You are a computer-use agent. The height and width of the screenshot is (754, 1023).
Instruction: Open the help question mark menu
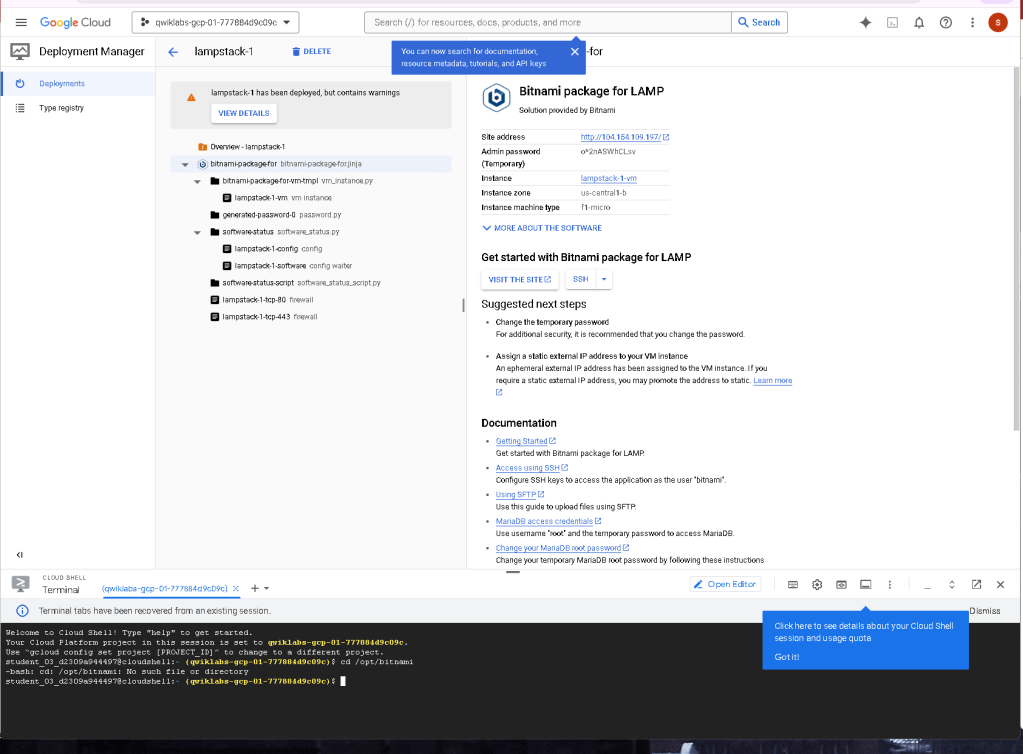[x=945, y=22]
